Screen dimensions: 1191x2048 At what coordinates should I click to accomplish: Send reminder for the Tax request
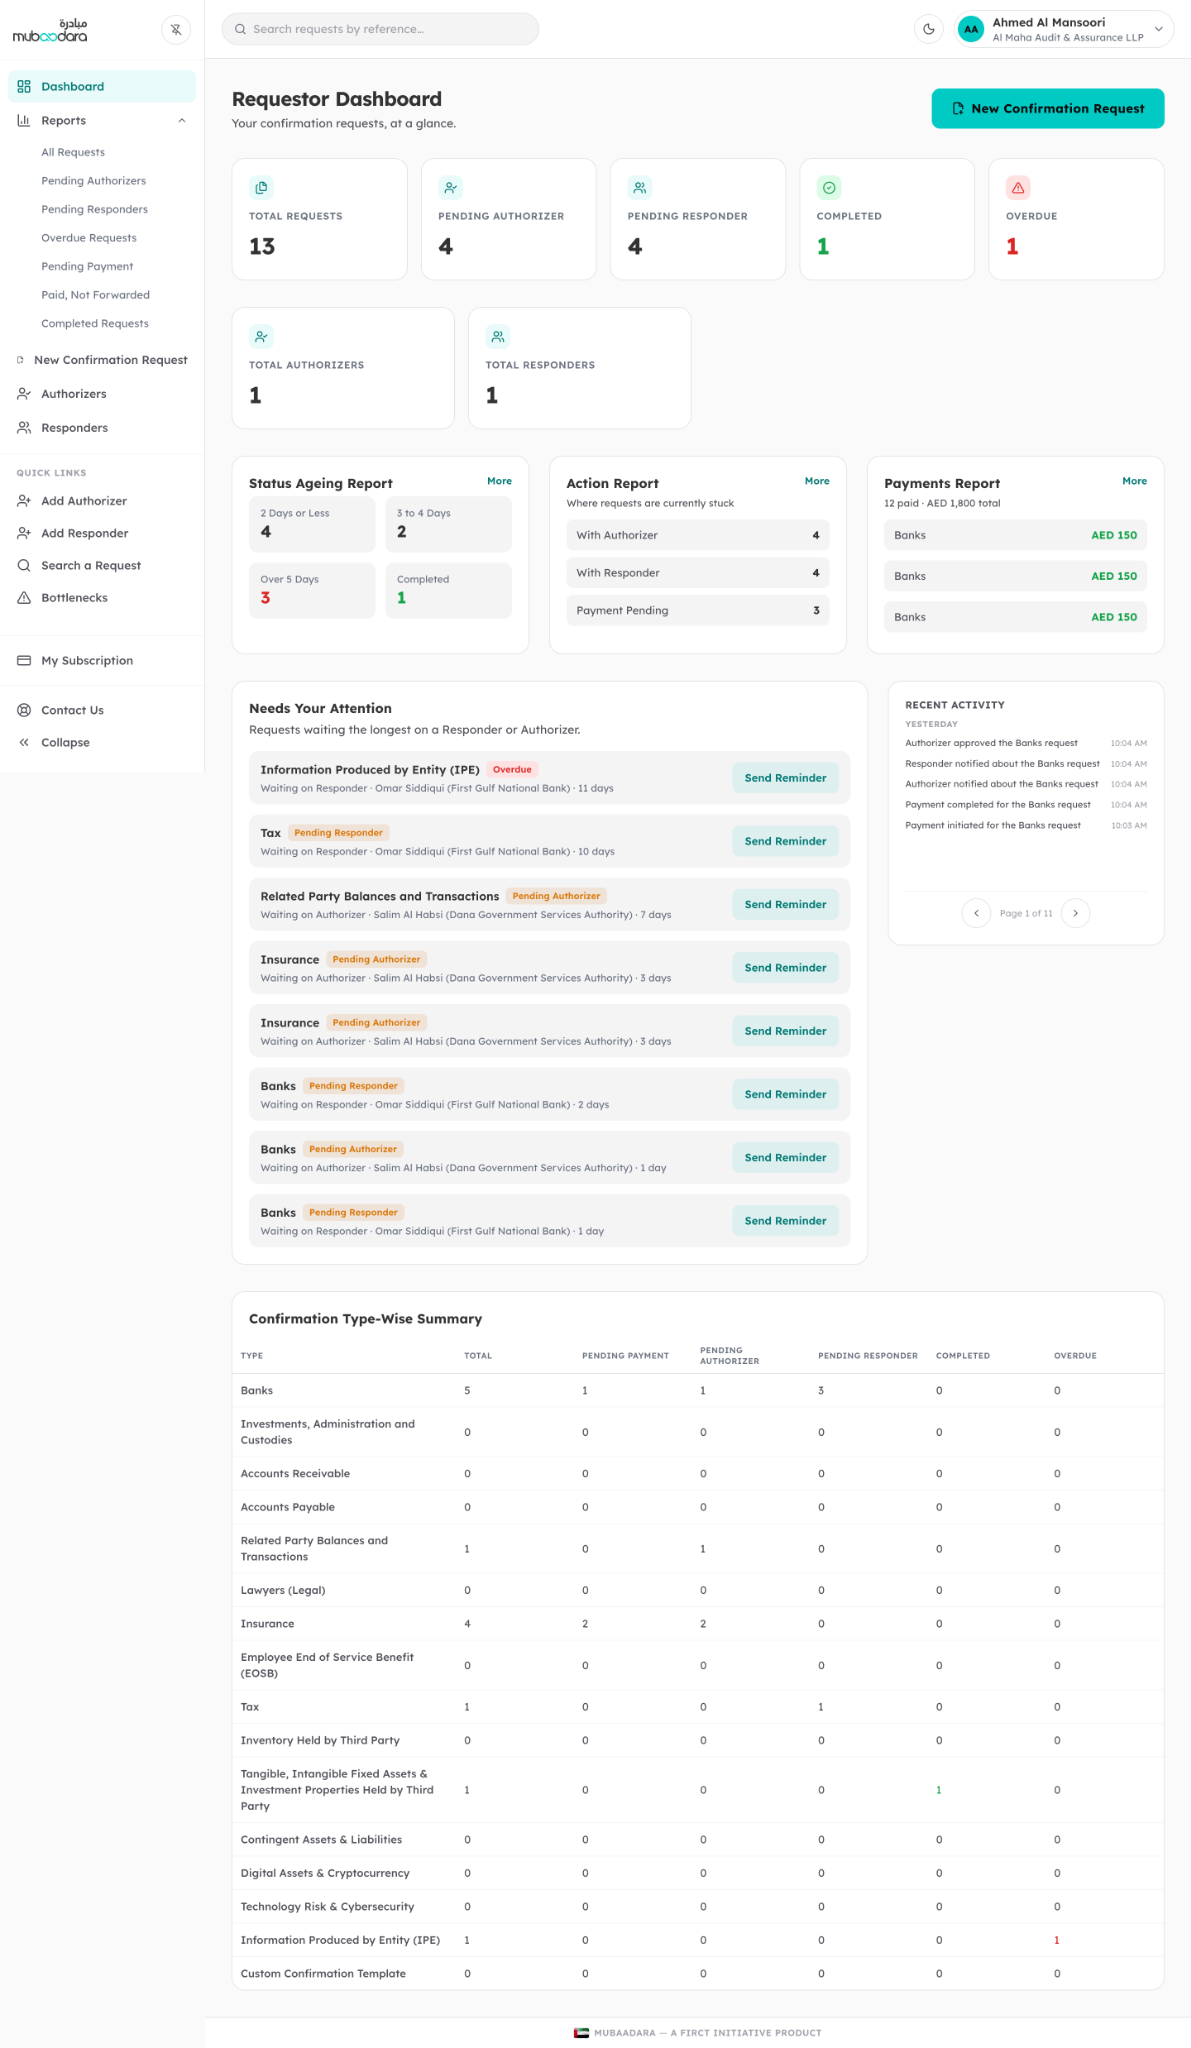point(785,841)
